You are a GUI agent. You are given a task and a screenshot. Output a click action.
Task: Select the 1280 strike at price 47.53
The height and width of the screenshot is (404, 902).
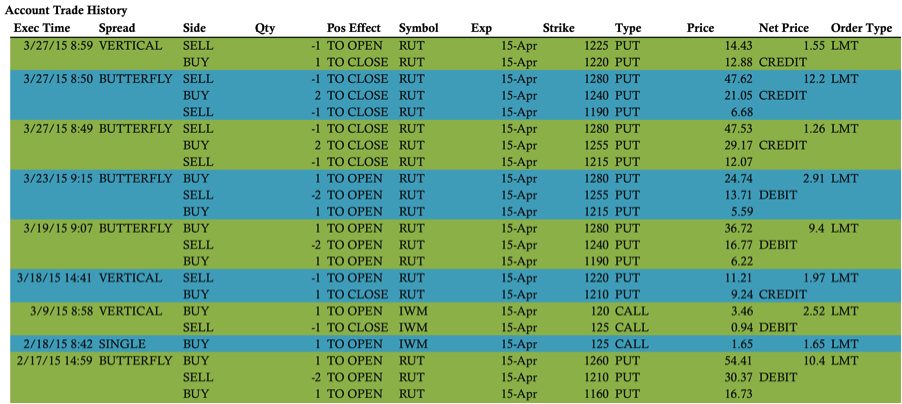coord(594,128)
